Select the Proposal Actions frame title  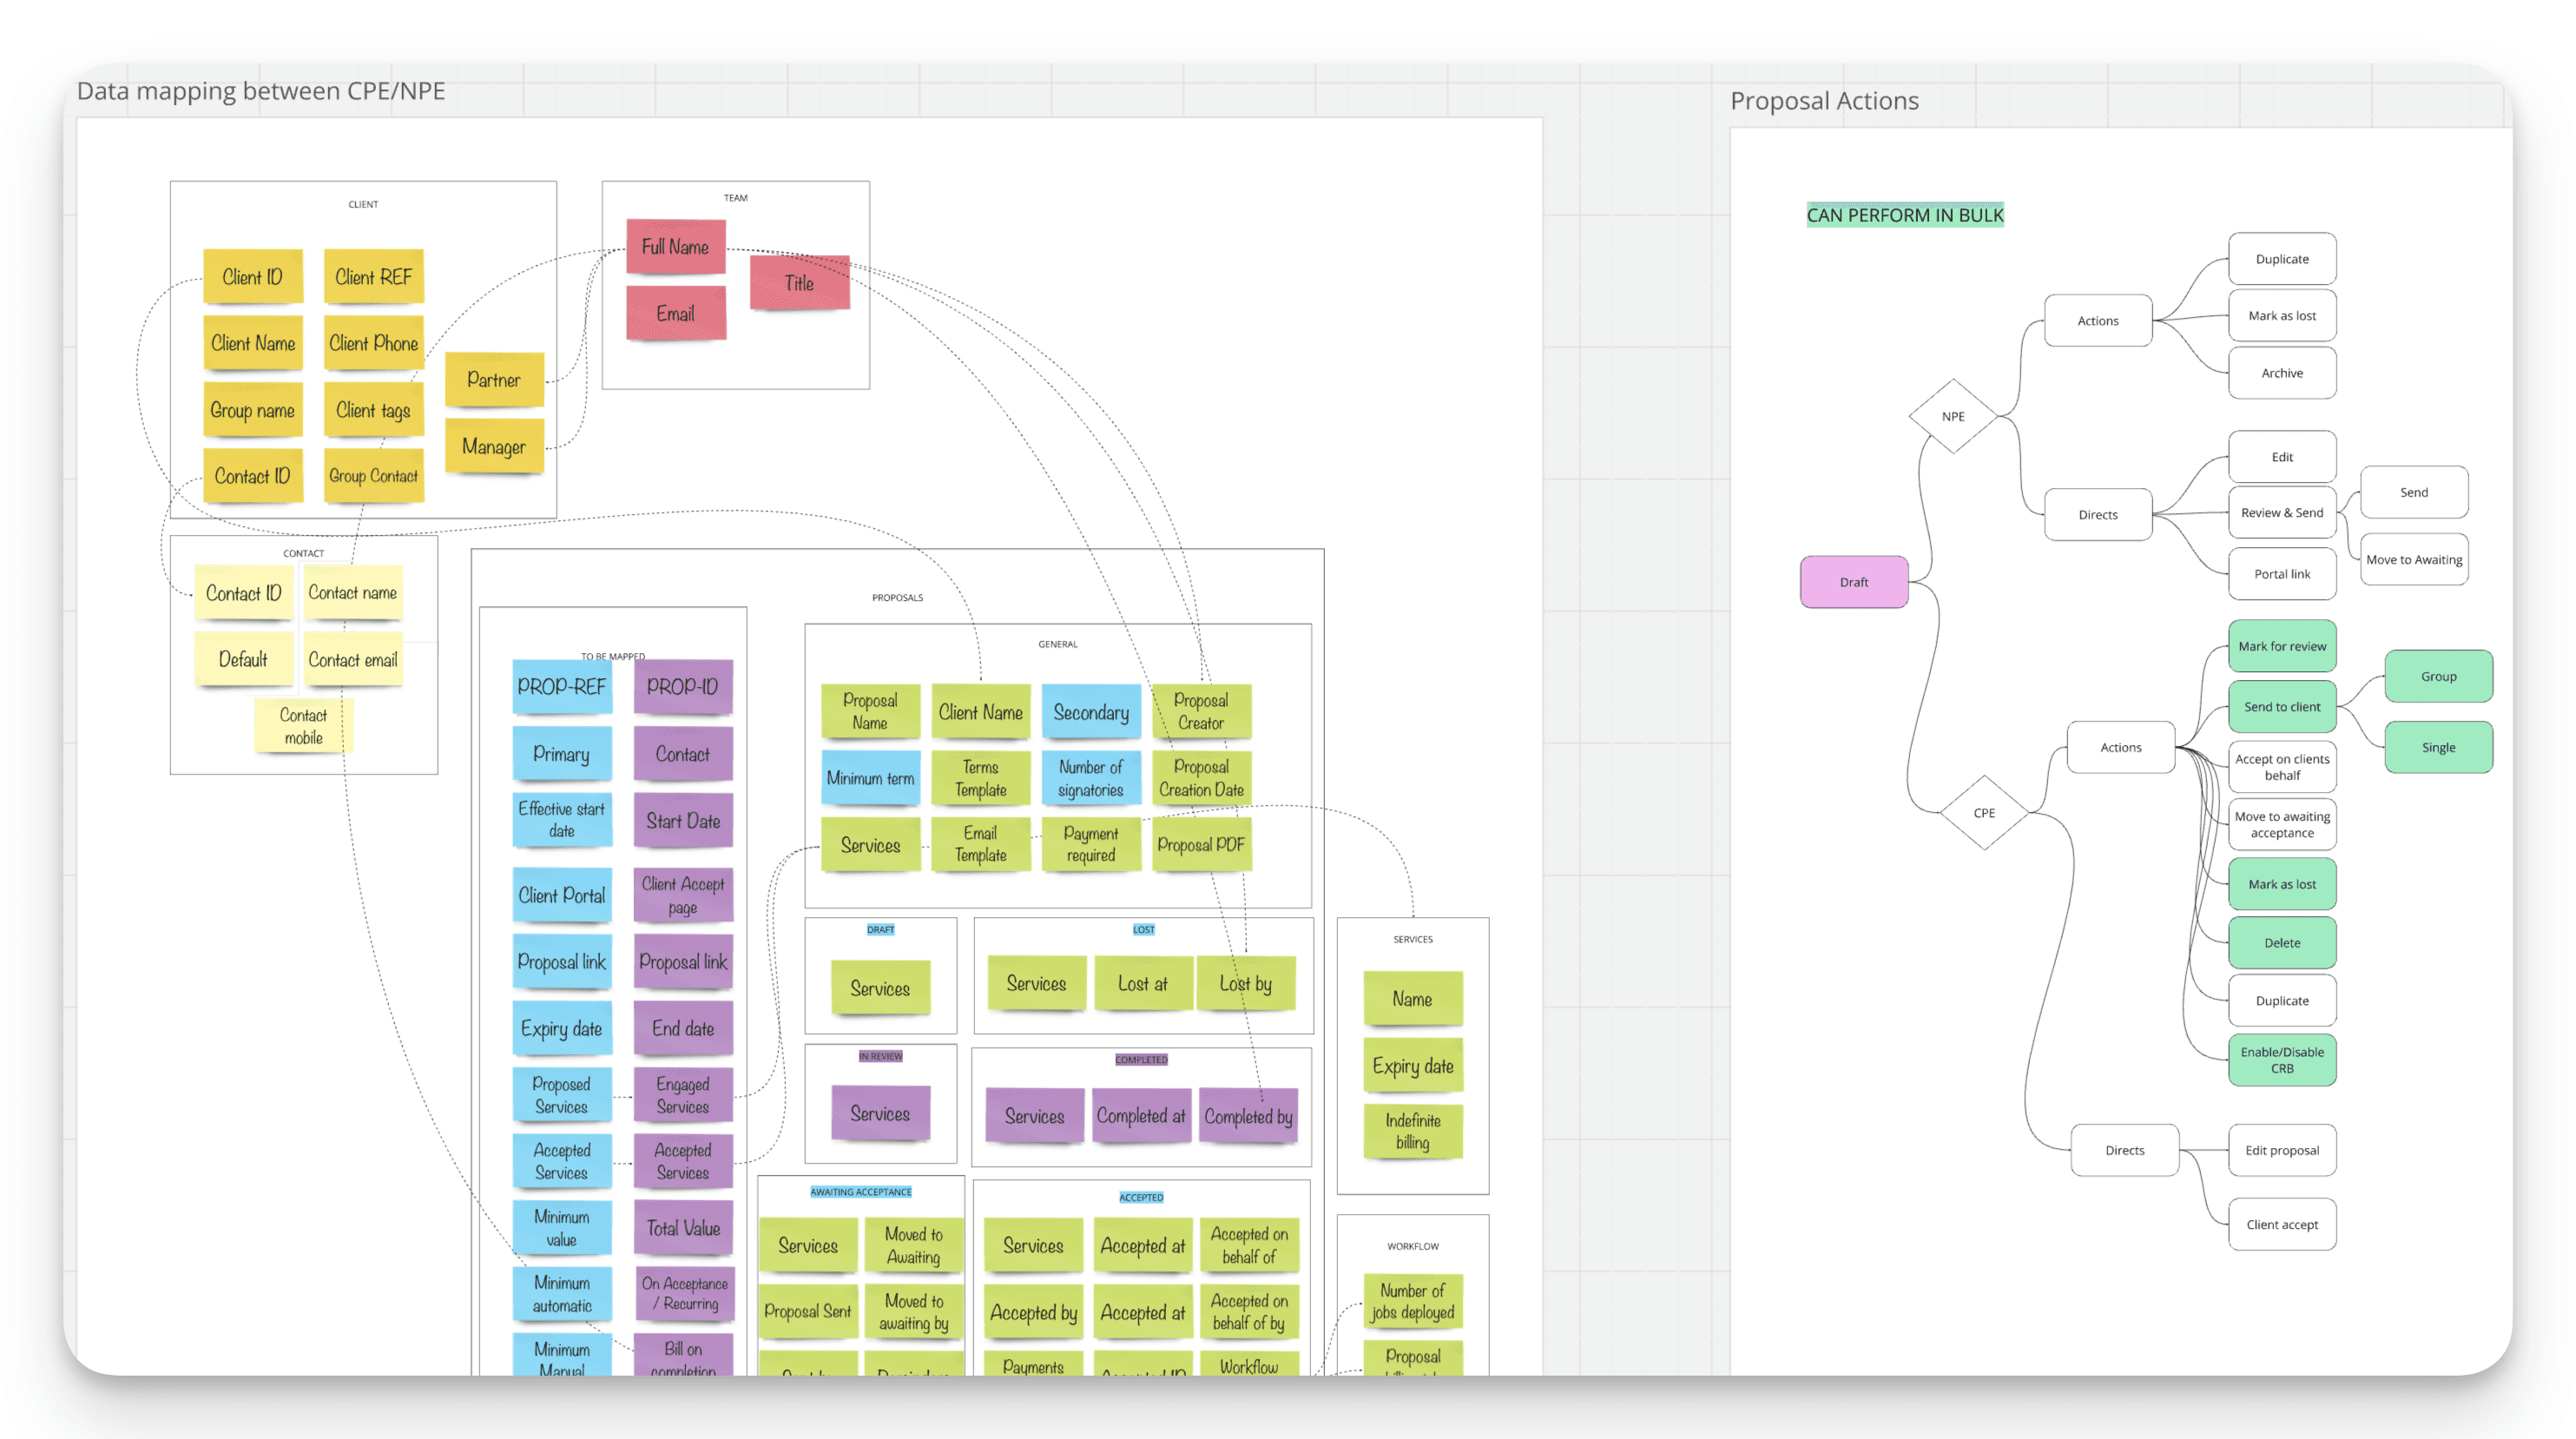tap(1824, 101)
